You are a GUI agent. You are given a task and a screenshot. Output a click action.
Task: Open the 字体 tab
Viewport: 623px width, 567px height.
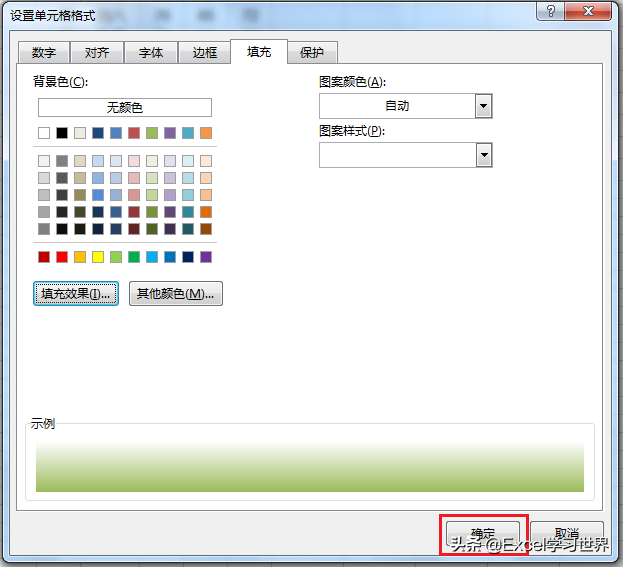coord(151,52)
